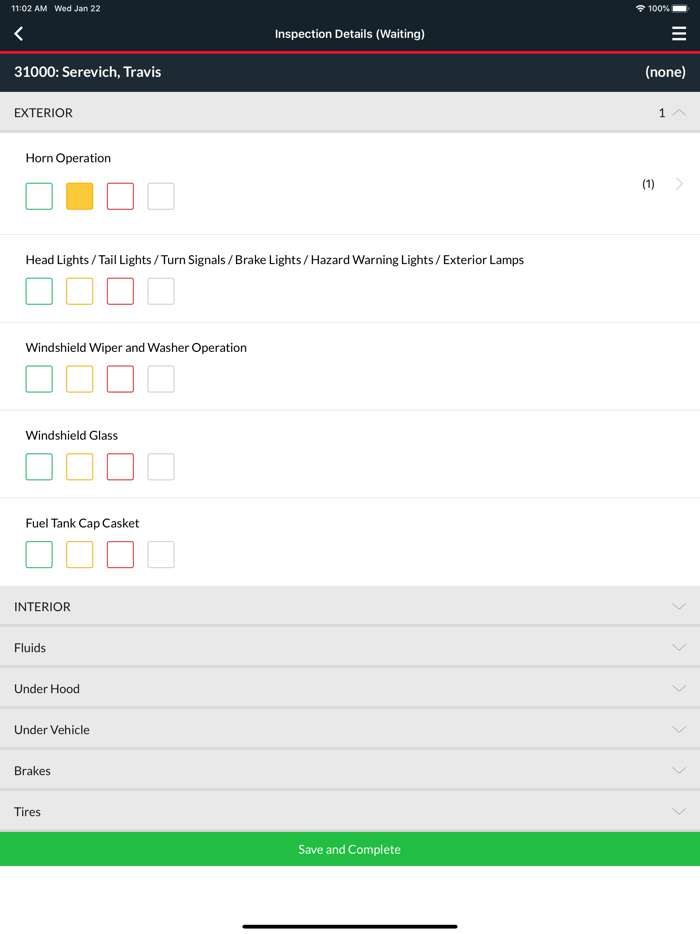Tap the (none) label in header

click(665, 72)
